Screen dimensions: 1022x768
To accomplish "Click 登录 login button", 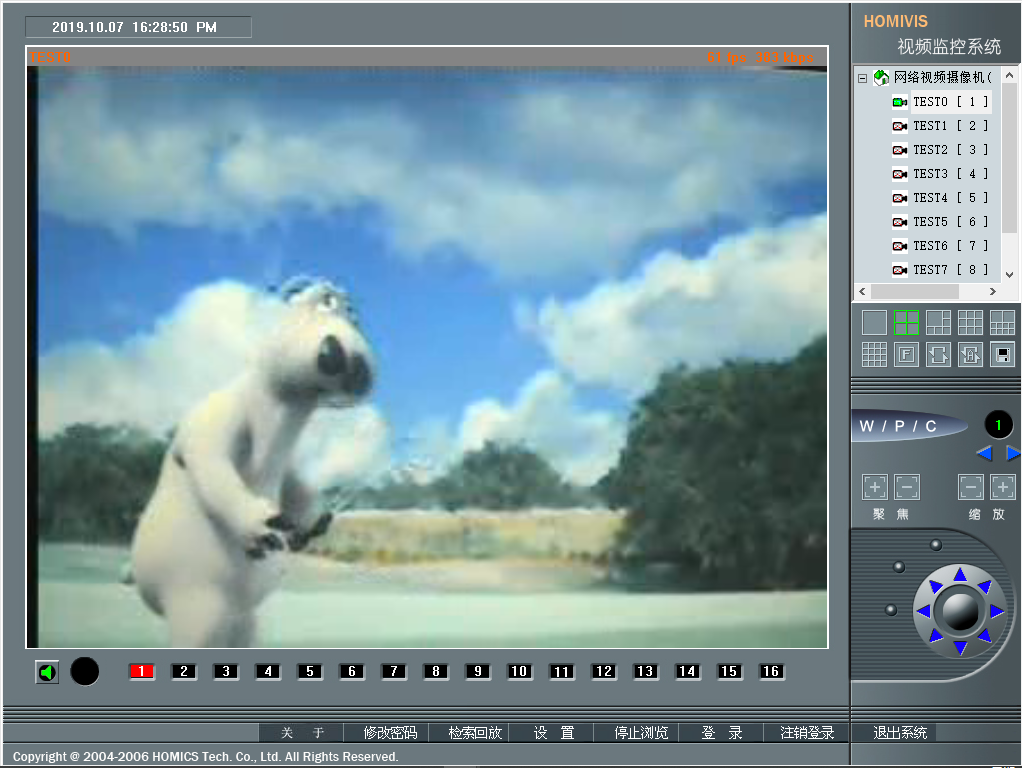I will 722,733.
